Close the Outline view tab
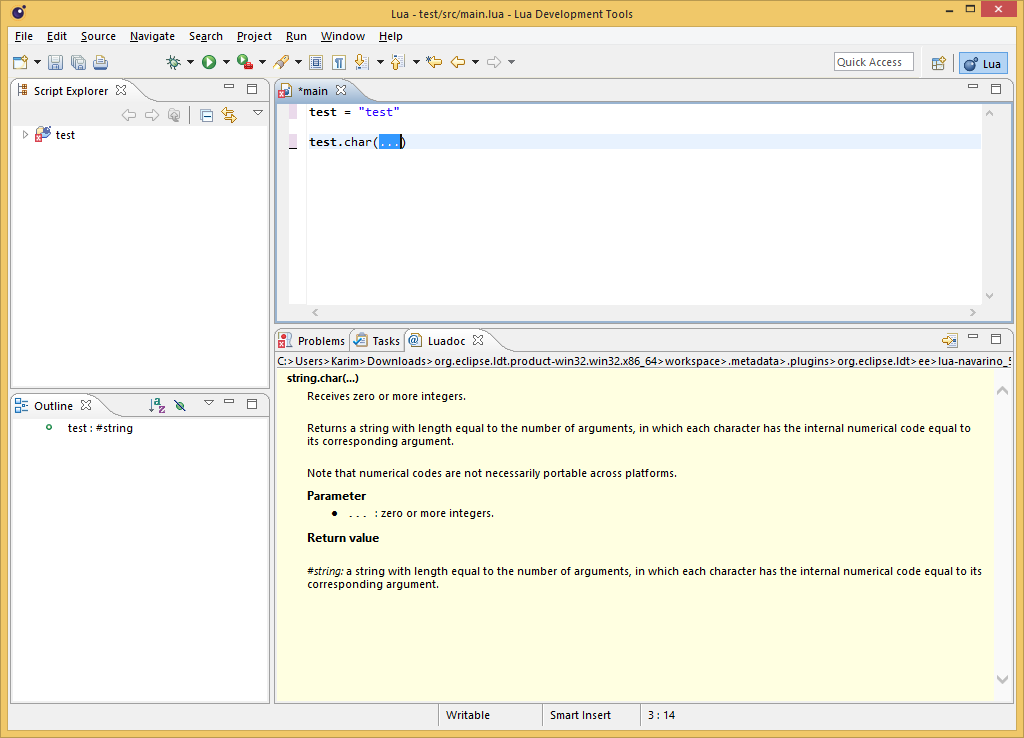 pos(86,405)
